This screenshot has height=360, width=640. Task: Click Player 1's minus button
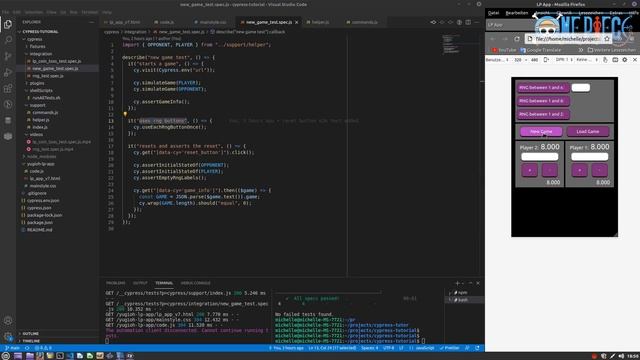600,170
